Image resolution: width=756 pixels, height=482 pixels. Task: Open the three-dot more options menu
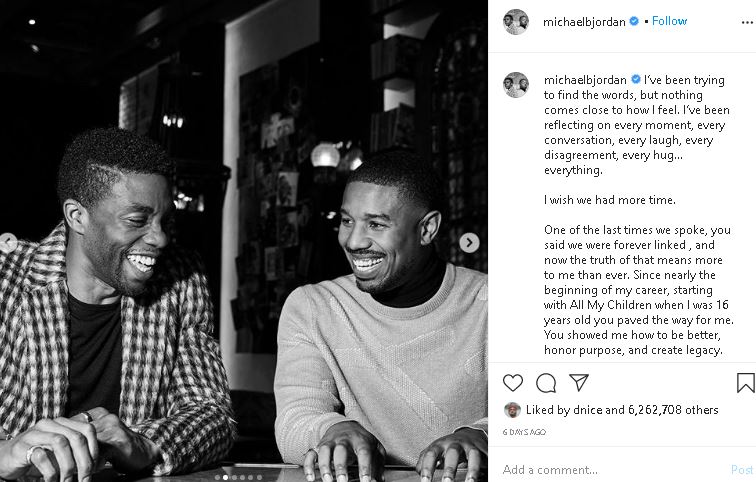pyautogui.click(x=747, y=22)
